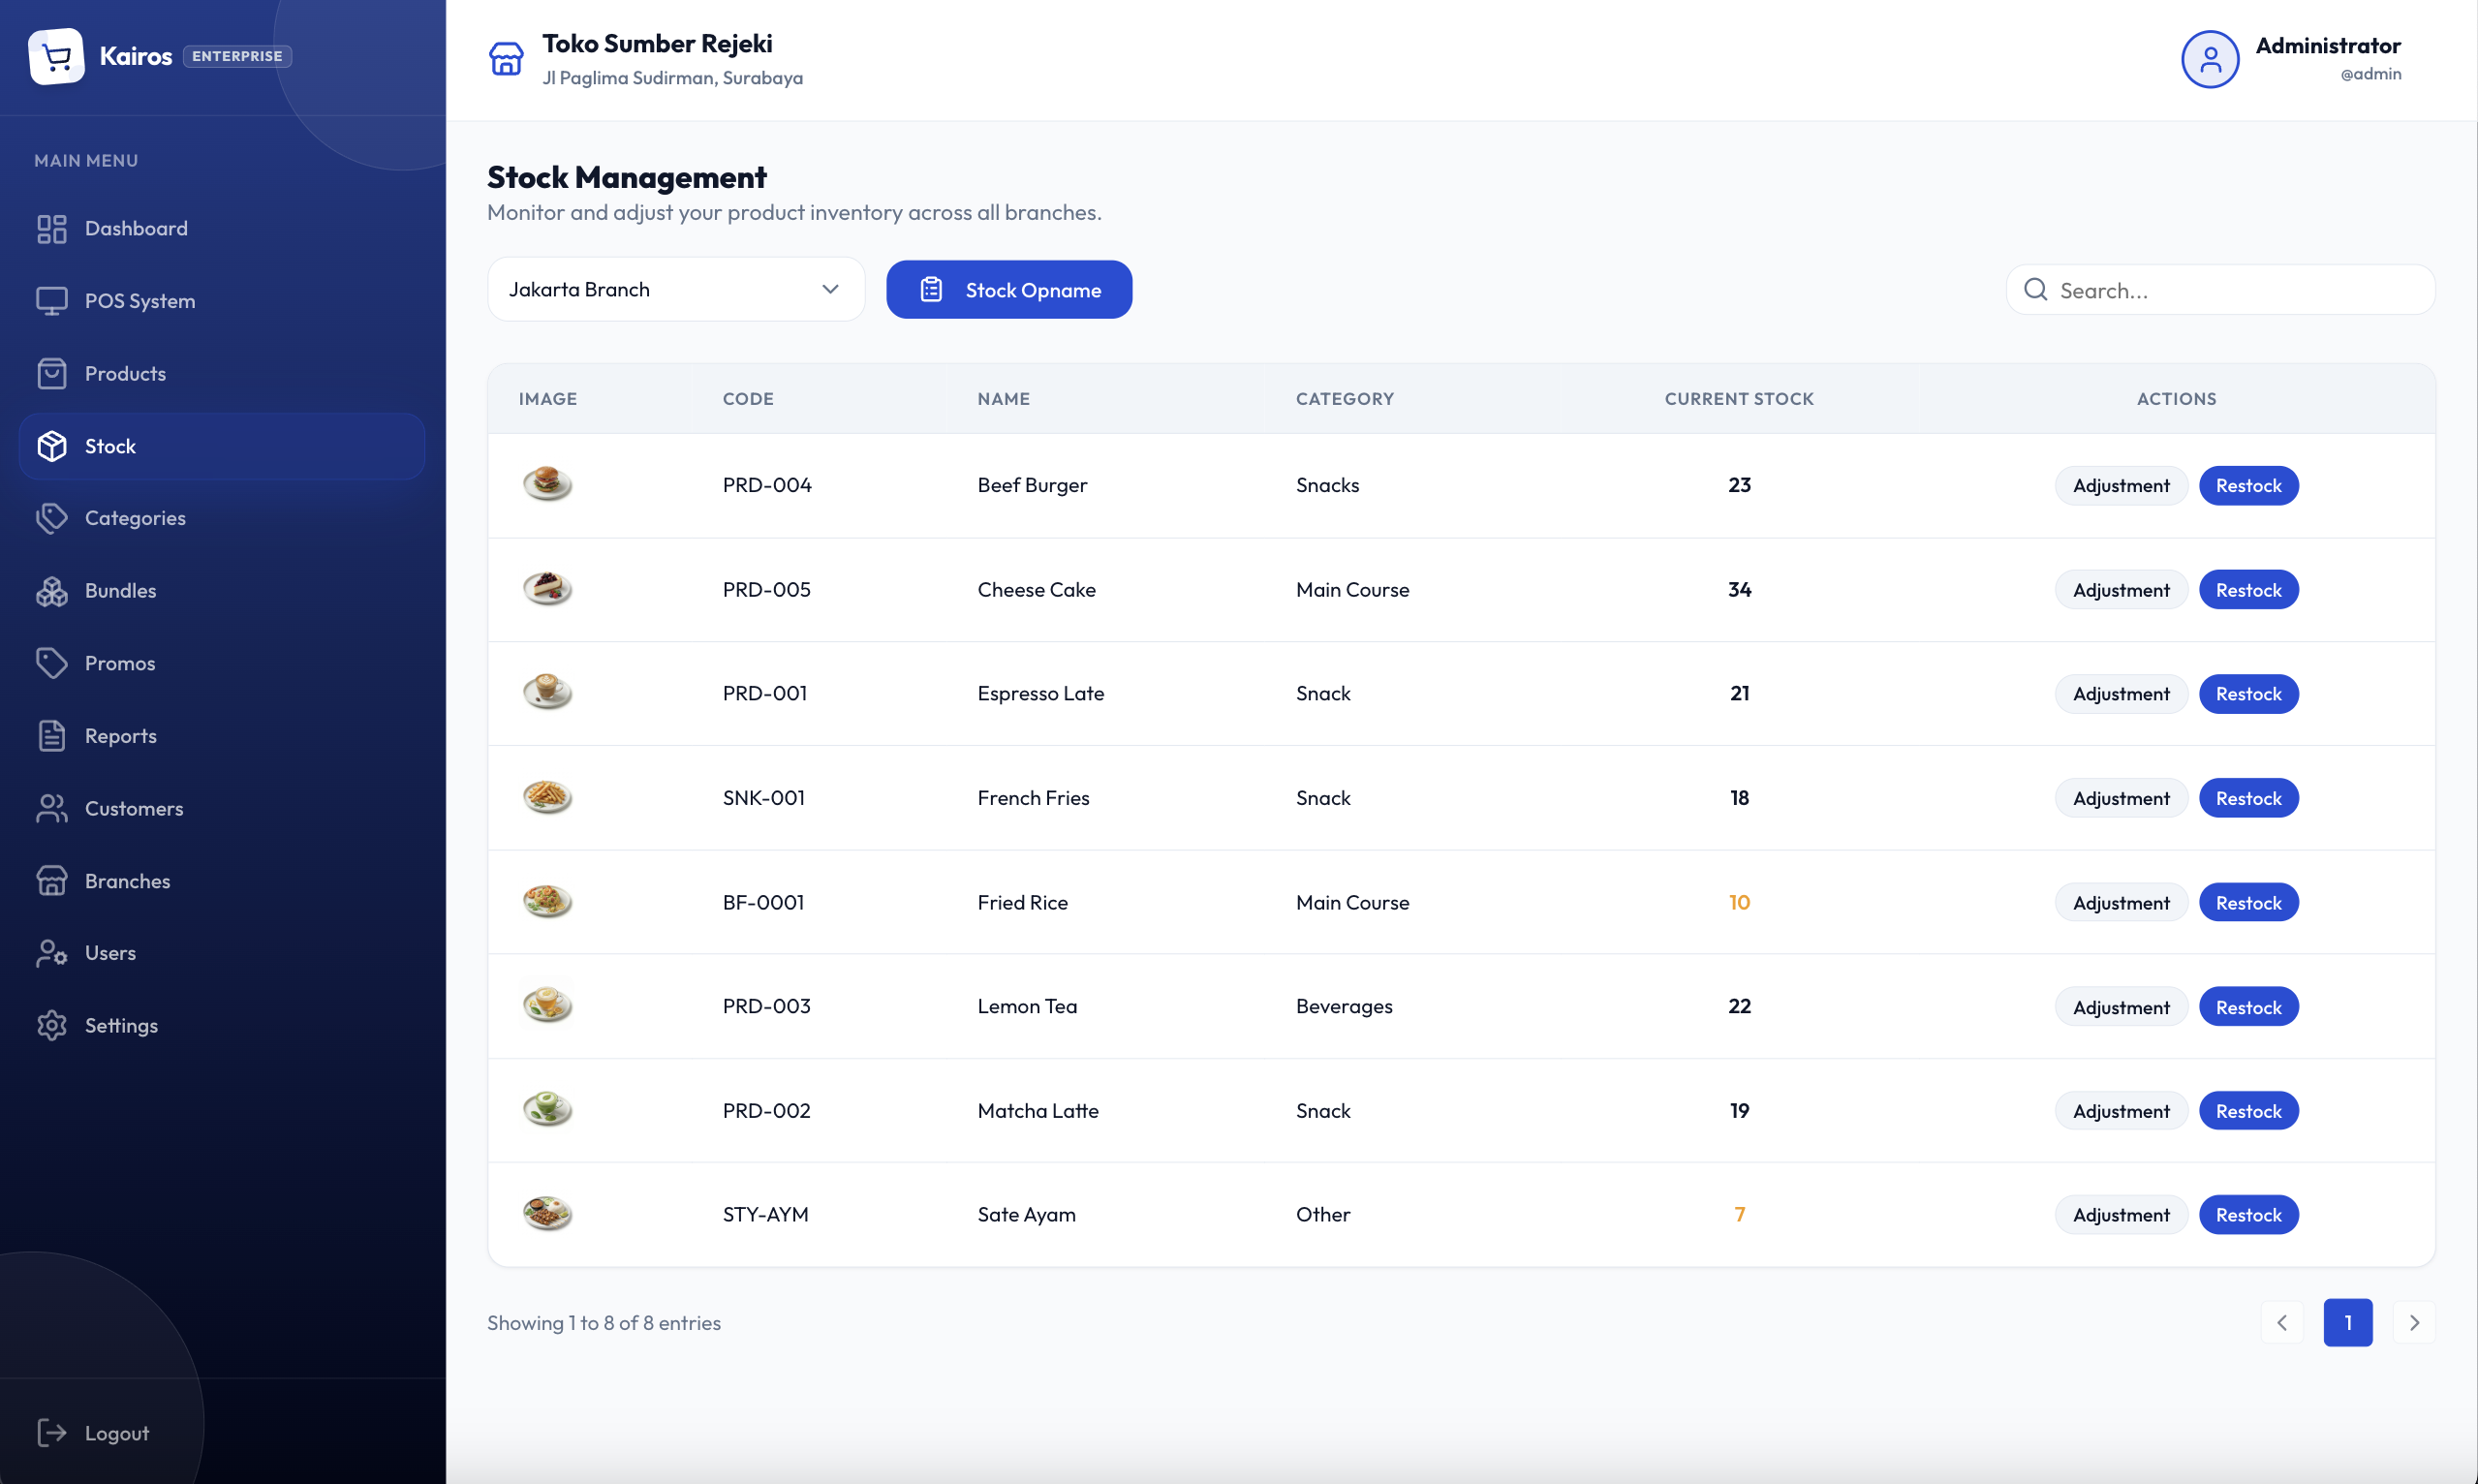Click the Categories tags icon

click(51, 518)
